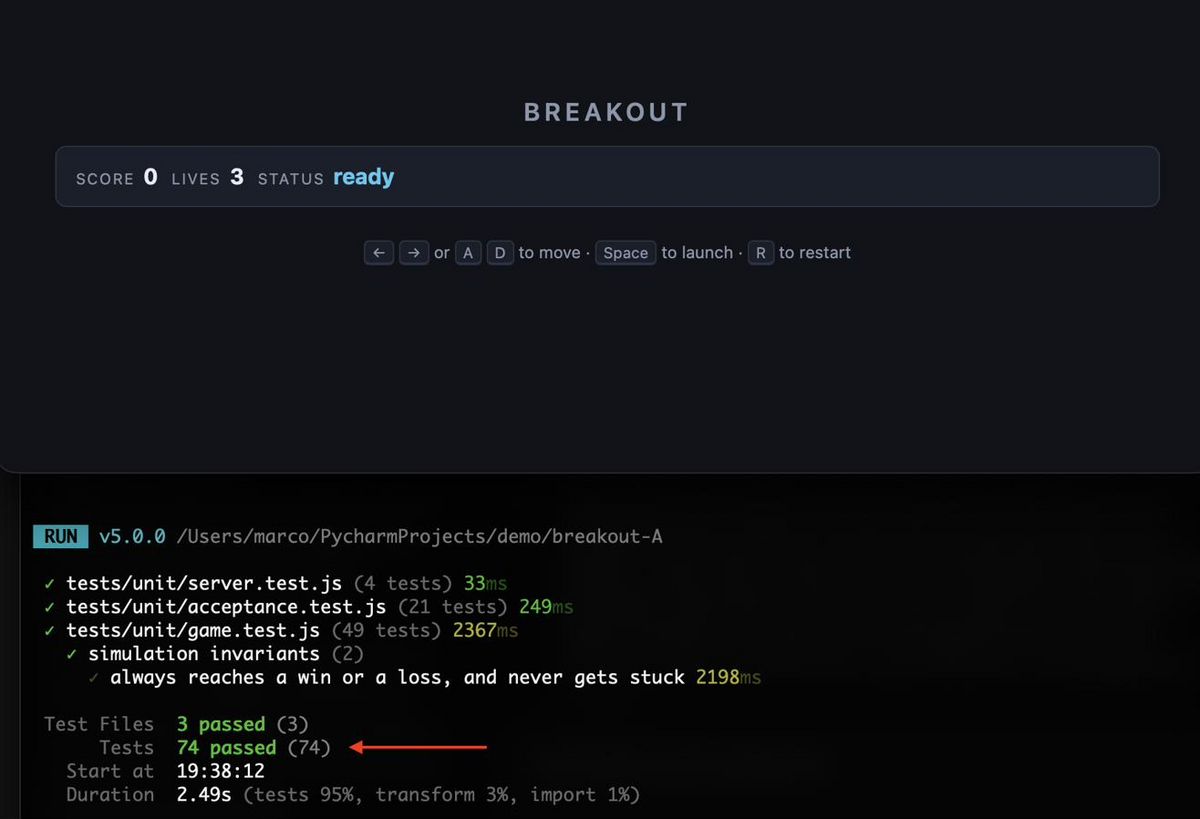This screenshot has width=1200, height=819.
Task: Click the R keycap hint
Action: coord(761,253)
